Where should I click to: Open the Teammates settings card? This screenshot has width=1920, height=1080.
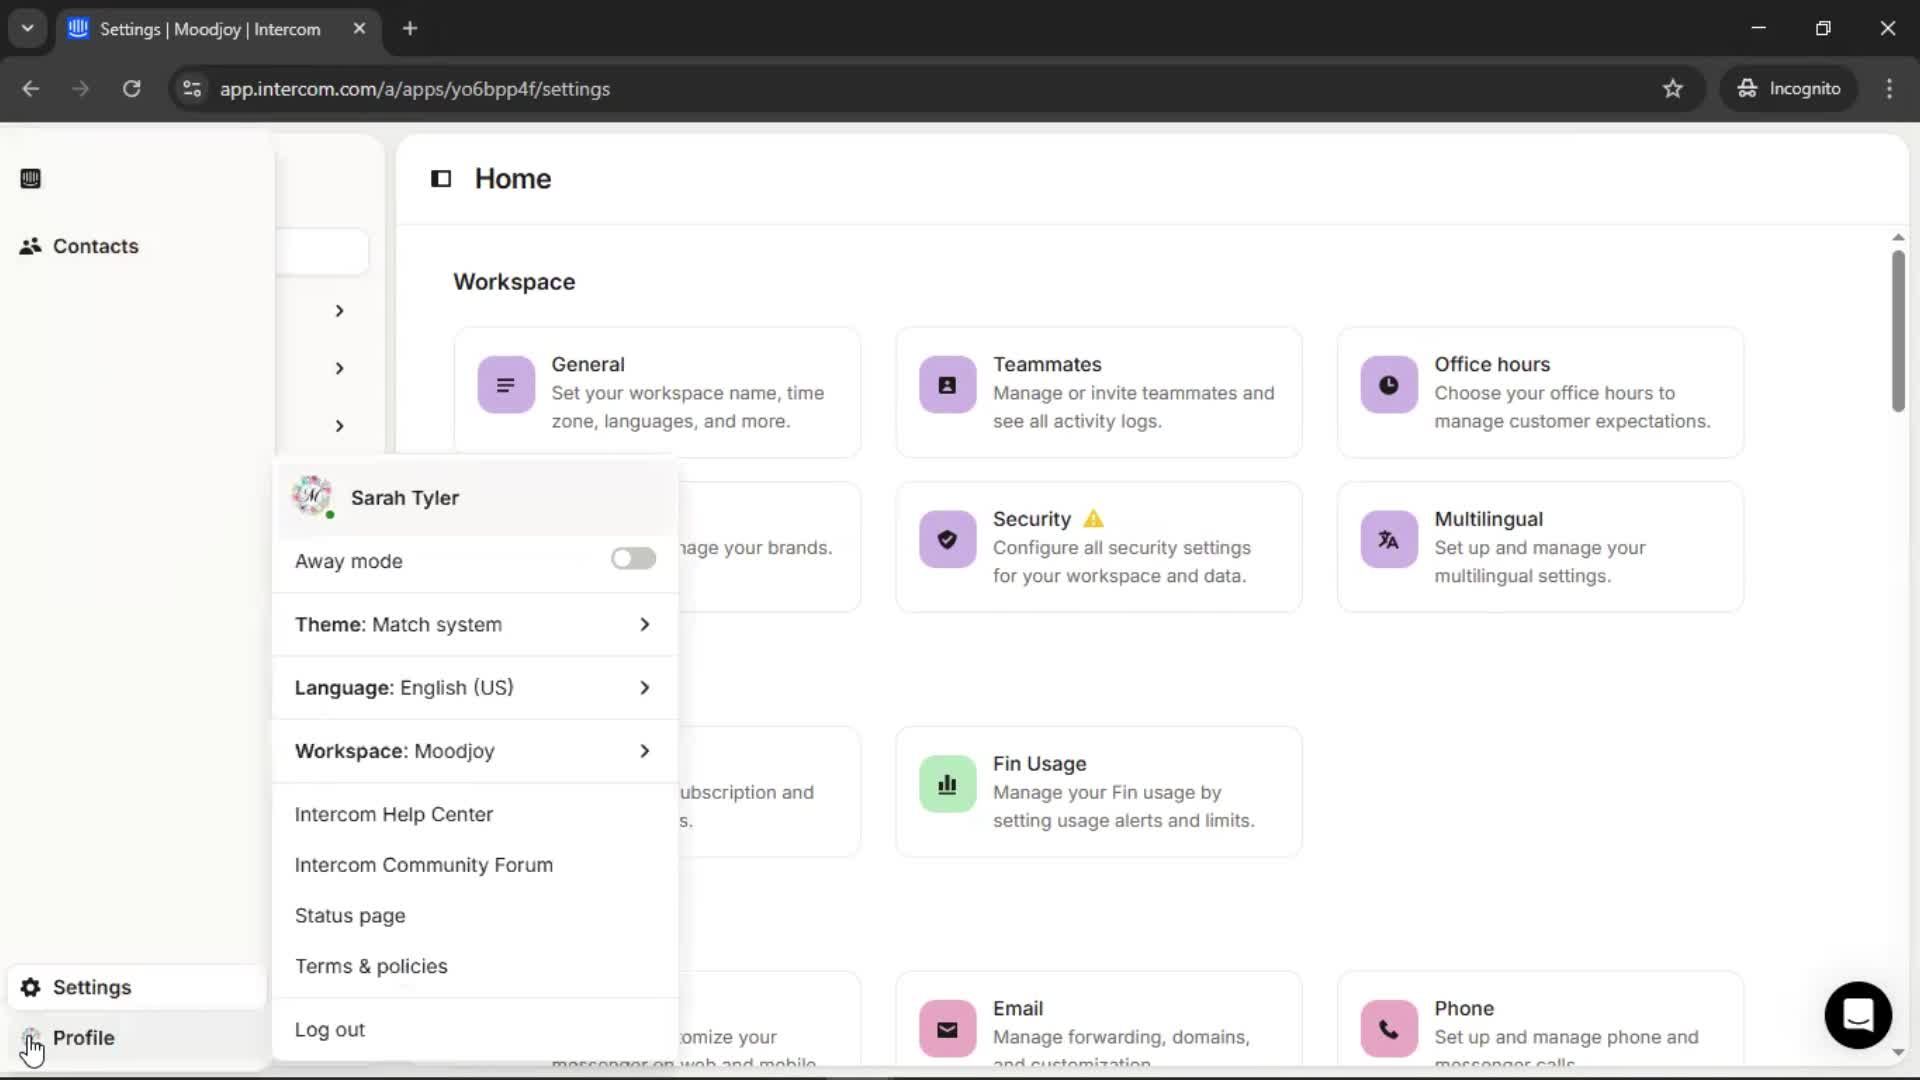(x=1099, y=393)
